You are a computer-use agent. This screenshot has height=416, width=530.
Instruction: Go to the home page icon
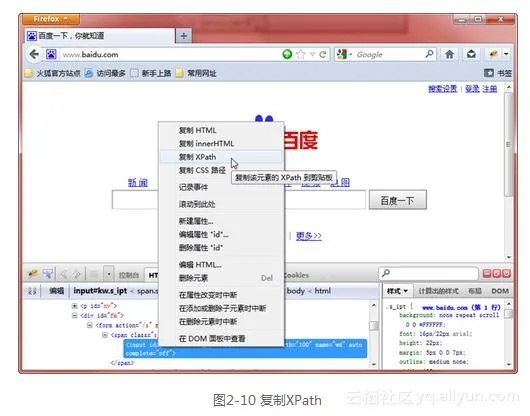coord(449,54)
